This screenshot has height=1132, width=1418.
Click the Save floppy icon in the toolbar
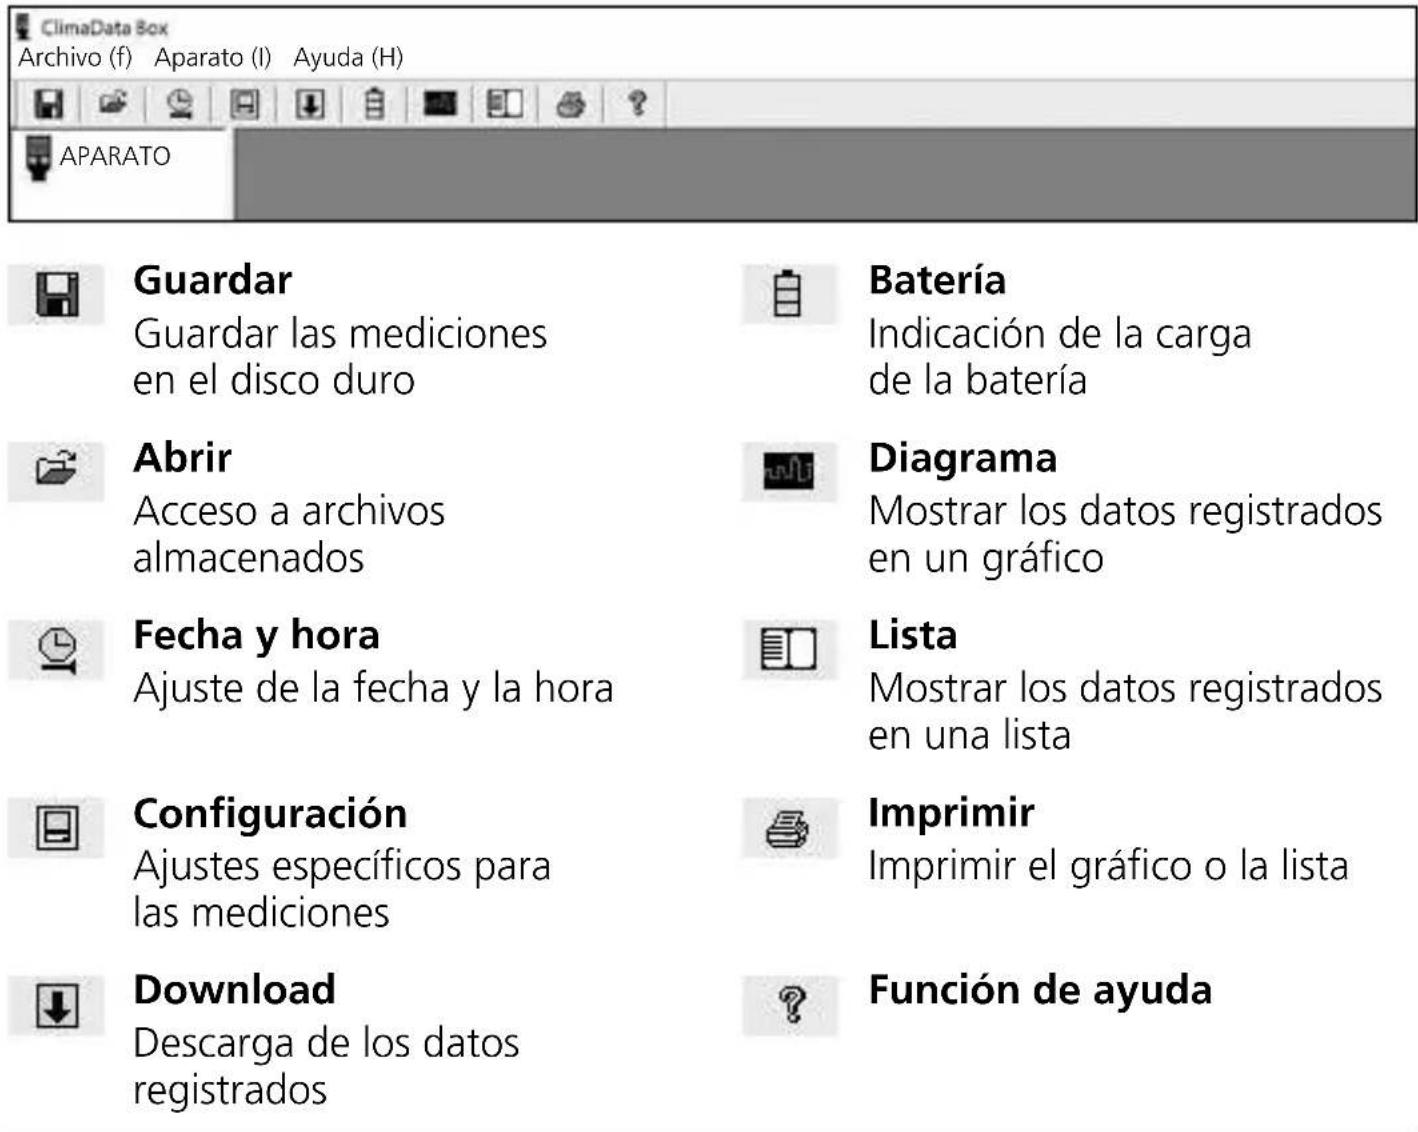[x=48, y=104]
